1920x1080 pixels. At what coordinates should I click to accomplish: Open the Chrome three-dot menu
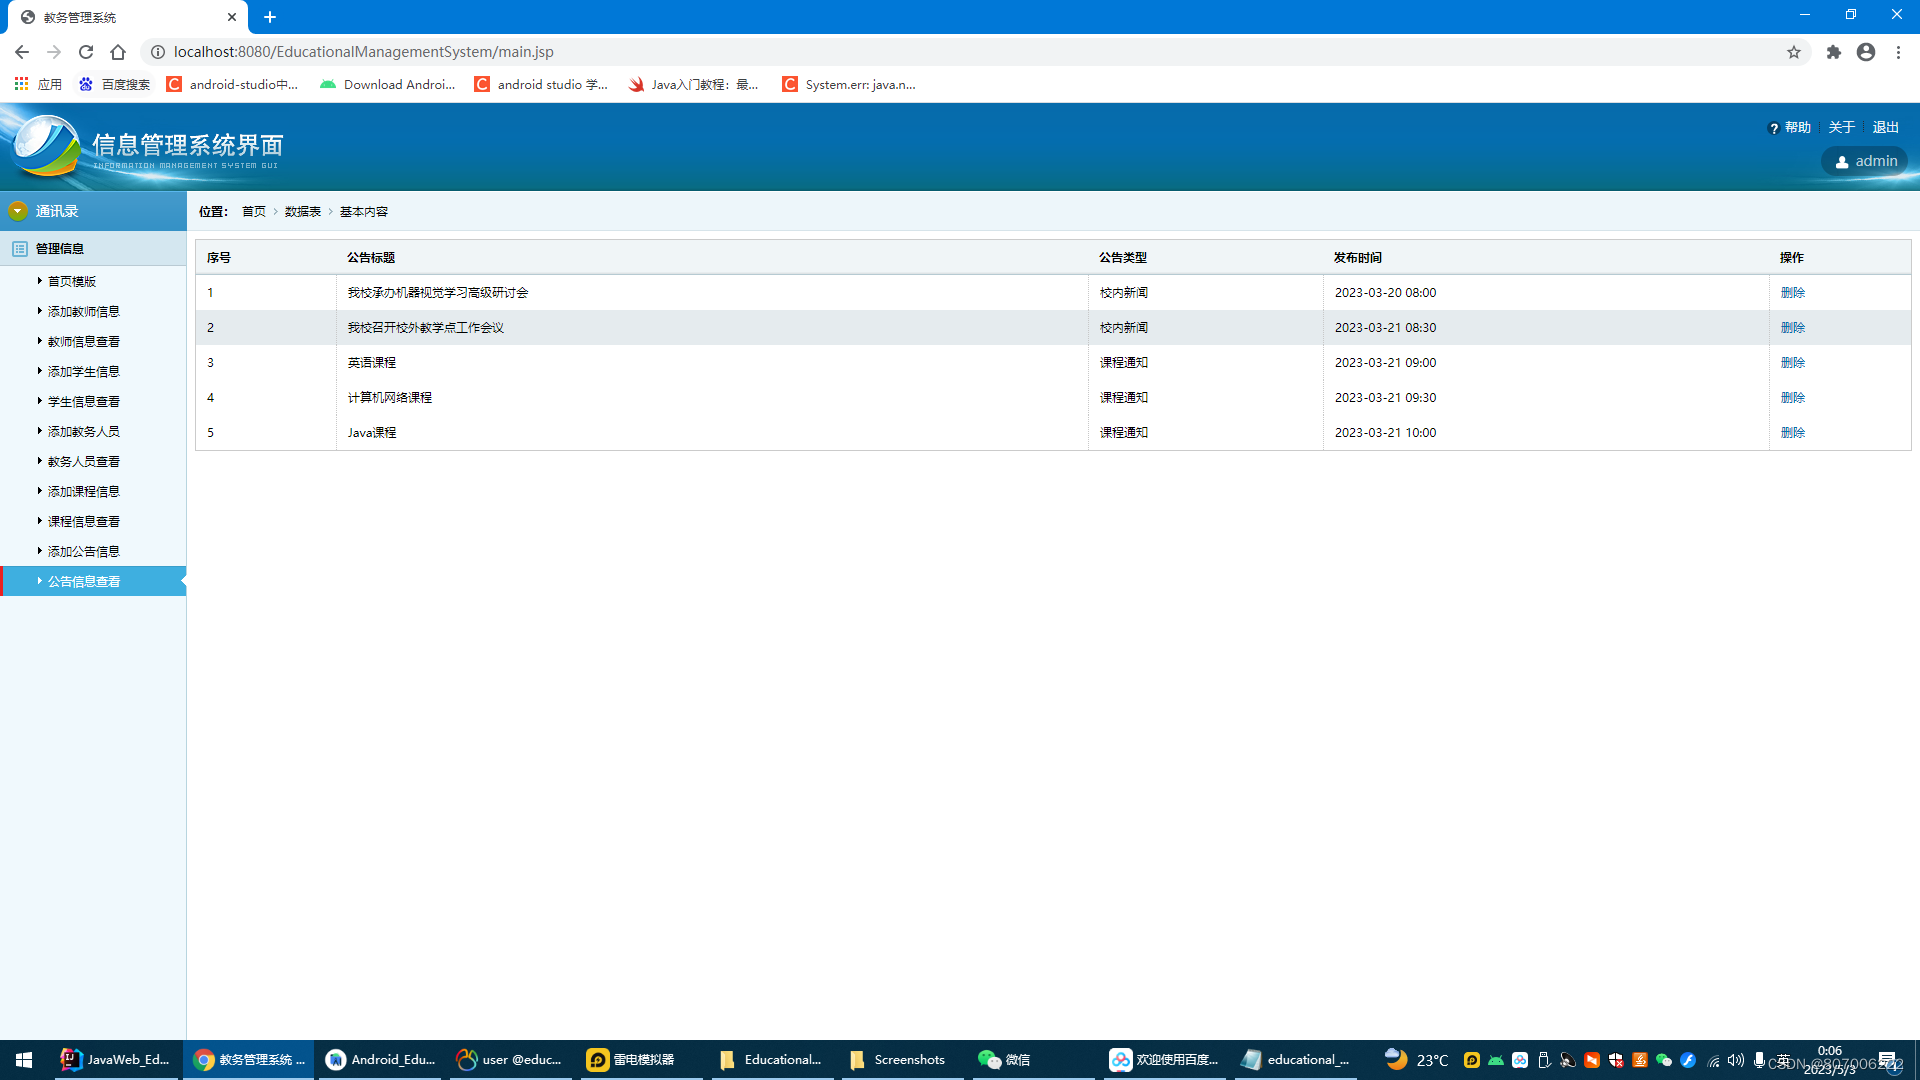[x=1898, y=52]
